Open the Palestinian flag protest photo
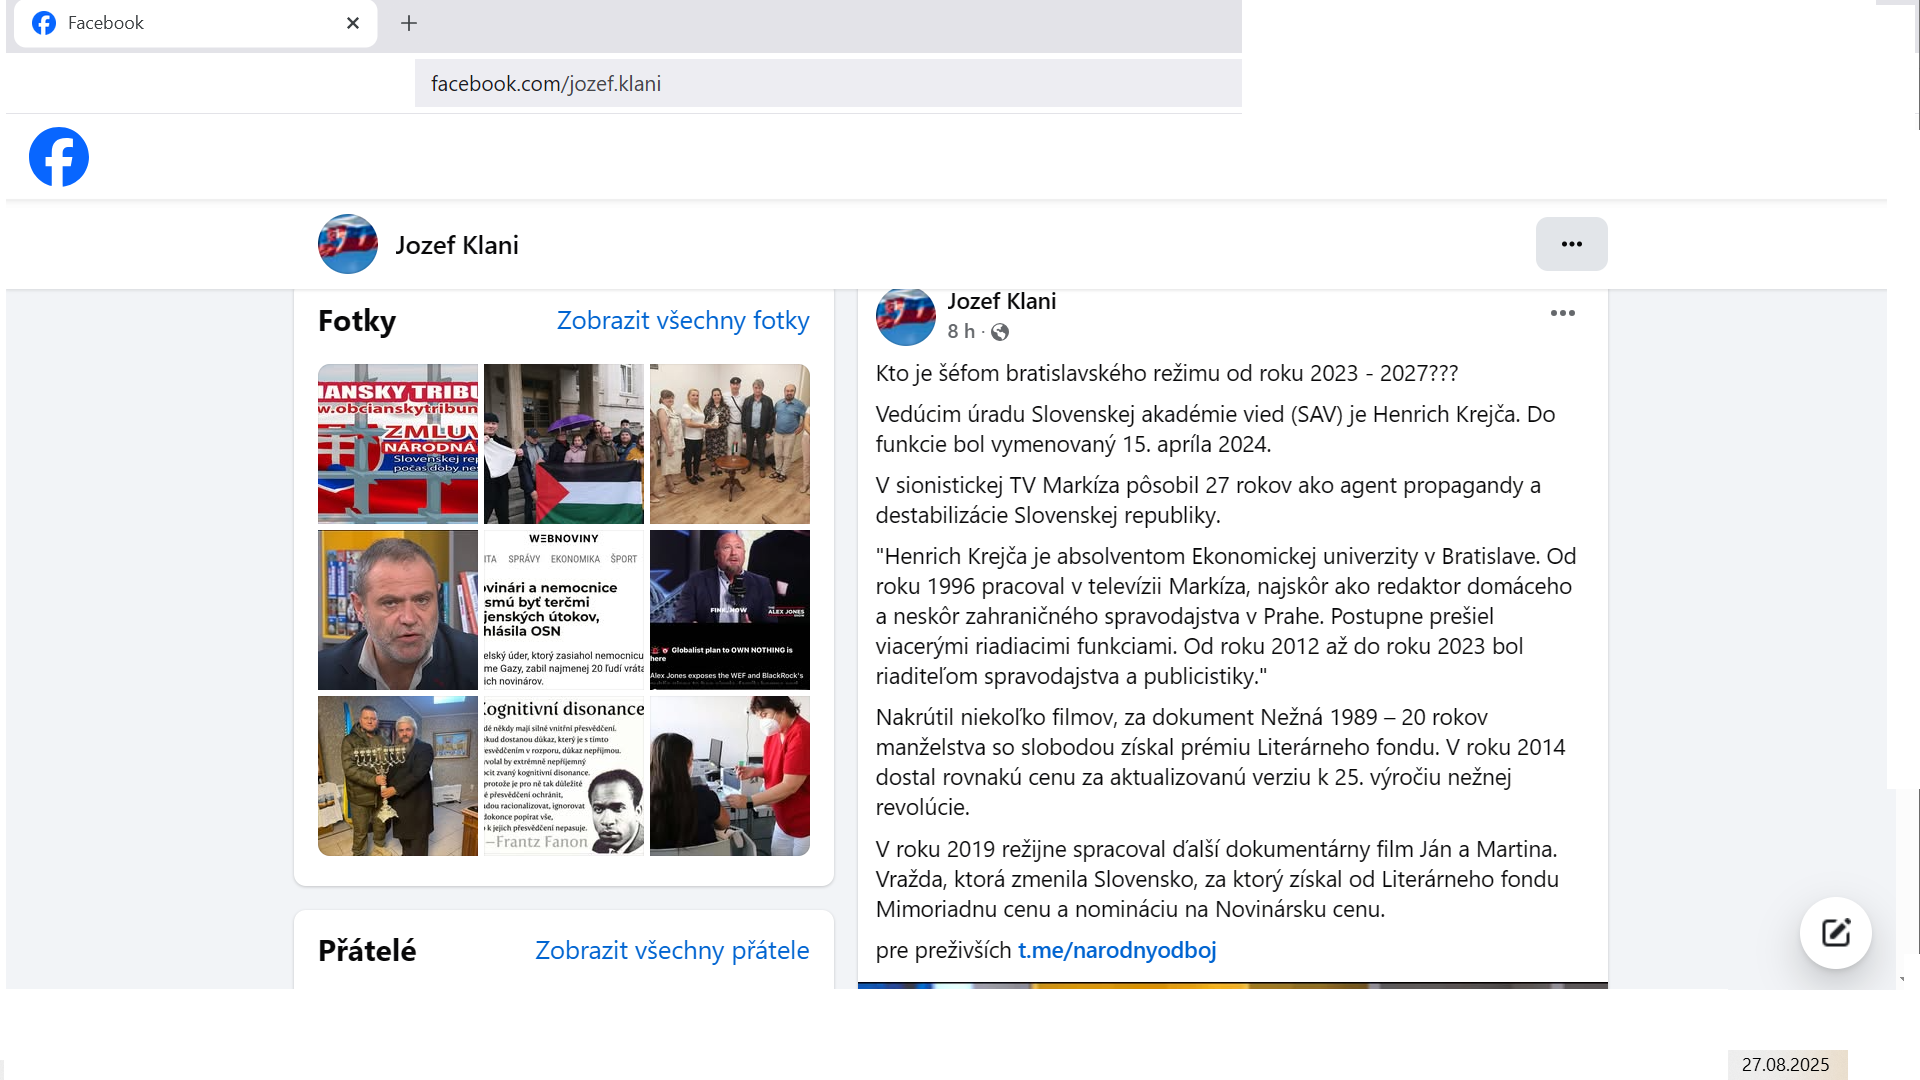This screenshot has height=1080, width=1920. click(x=564, y=444)
